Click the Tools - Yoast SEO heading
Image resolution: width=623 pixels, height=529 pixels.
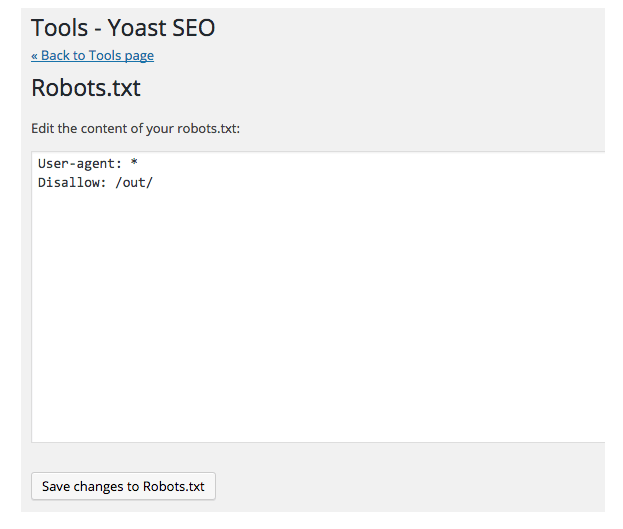123,27
